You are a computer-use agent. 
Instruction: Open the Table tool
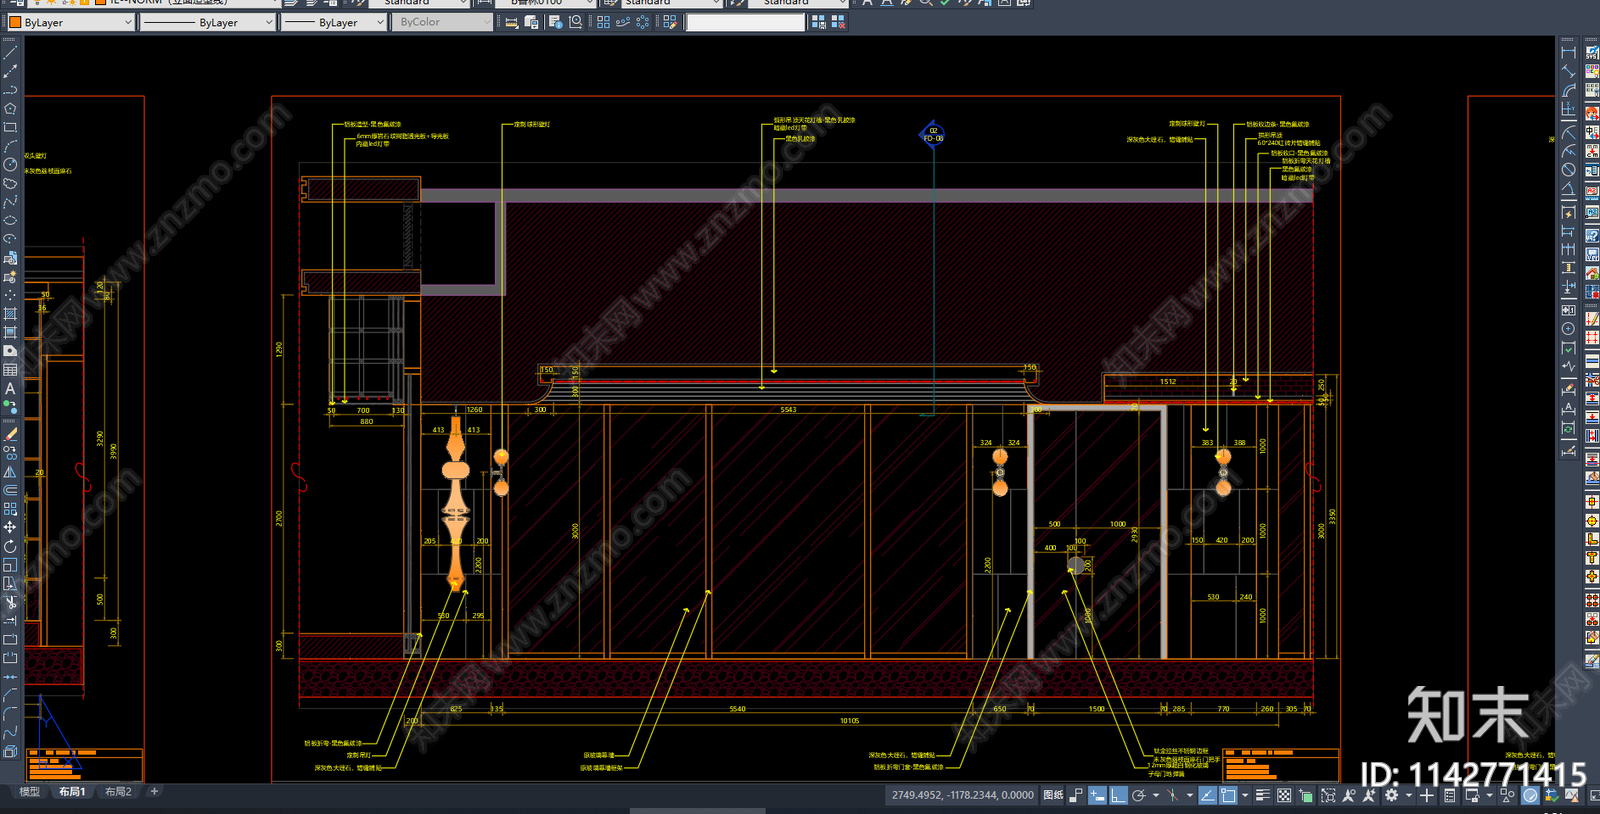[10, 370]
